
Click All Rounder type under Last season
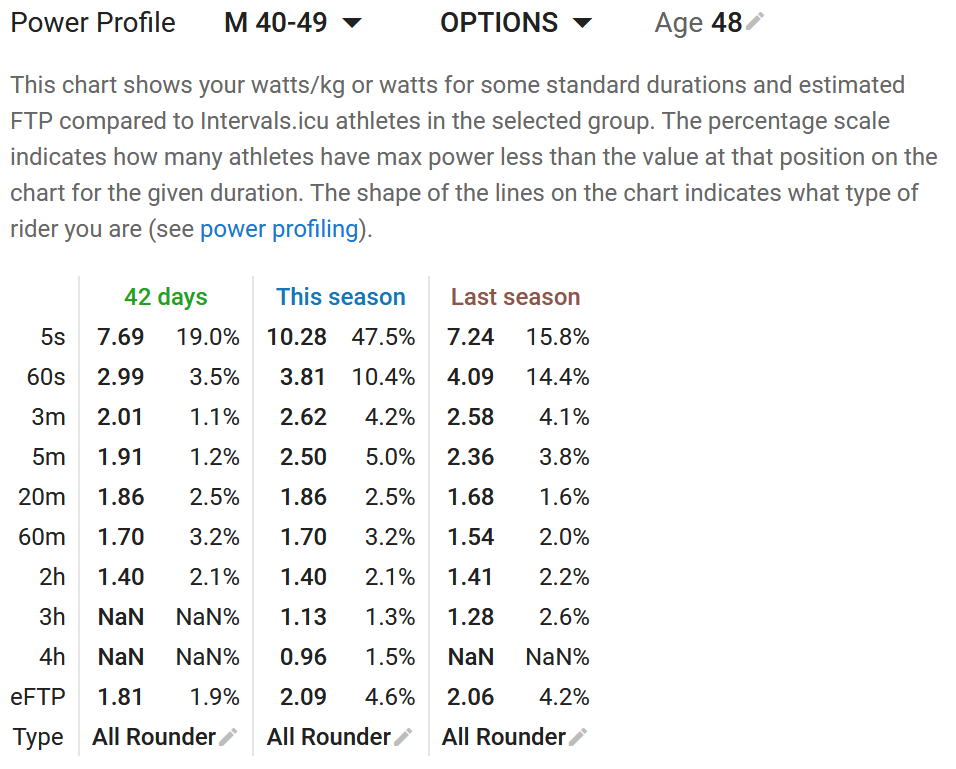(504, 737)
